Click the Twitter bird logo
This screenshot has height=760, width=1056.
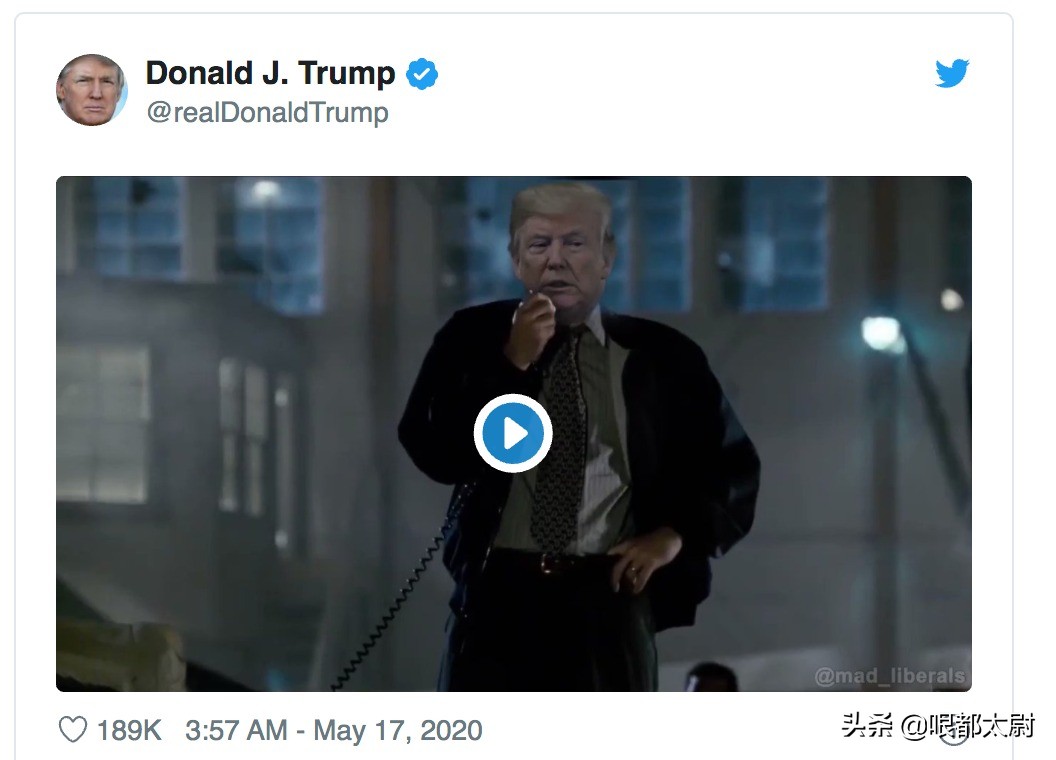[951, 74]
